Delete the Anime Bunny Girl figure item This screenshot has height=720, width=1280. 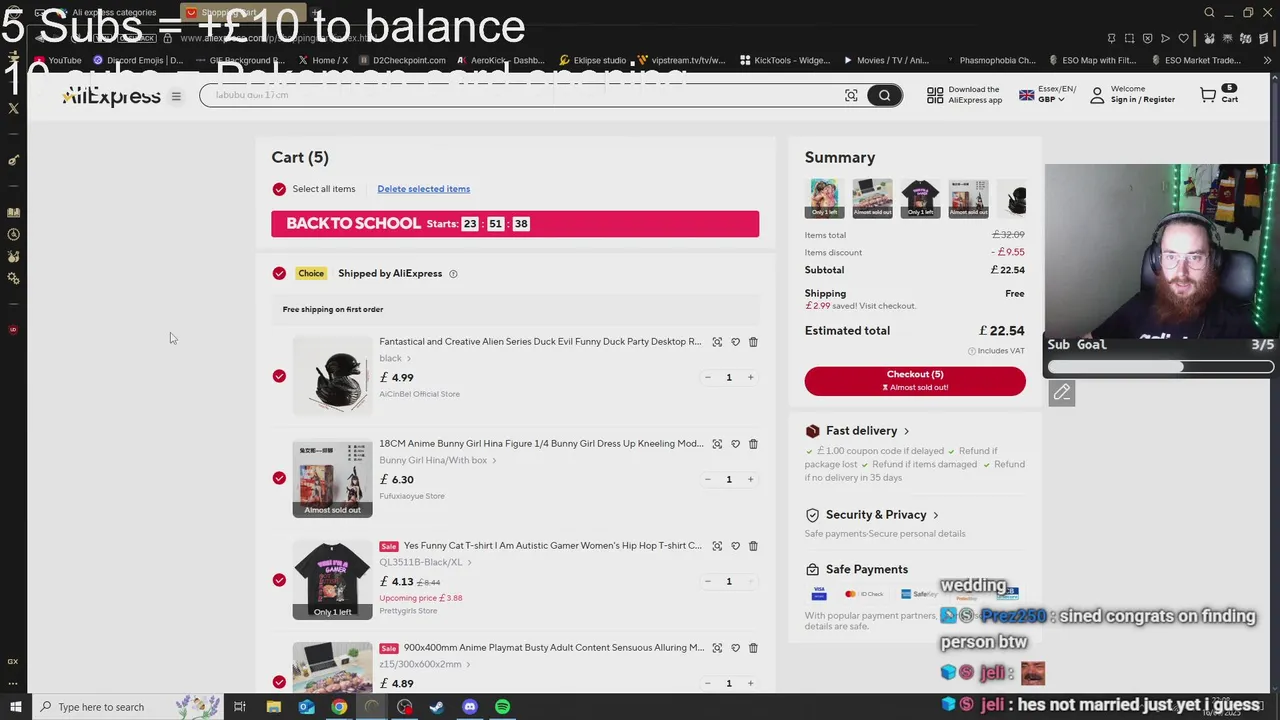point(753,444)
